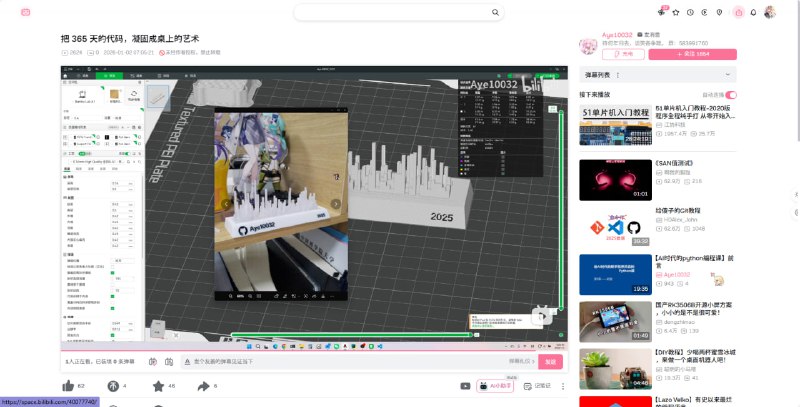The height and width of the screenshot is (407, 800).
Task: Open the AI assistant (AI小助手) tab
Action: (496, 385)
